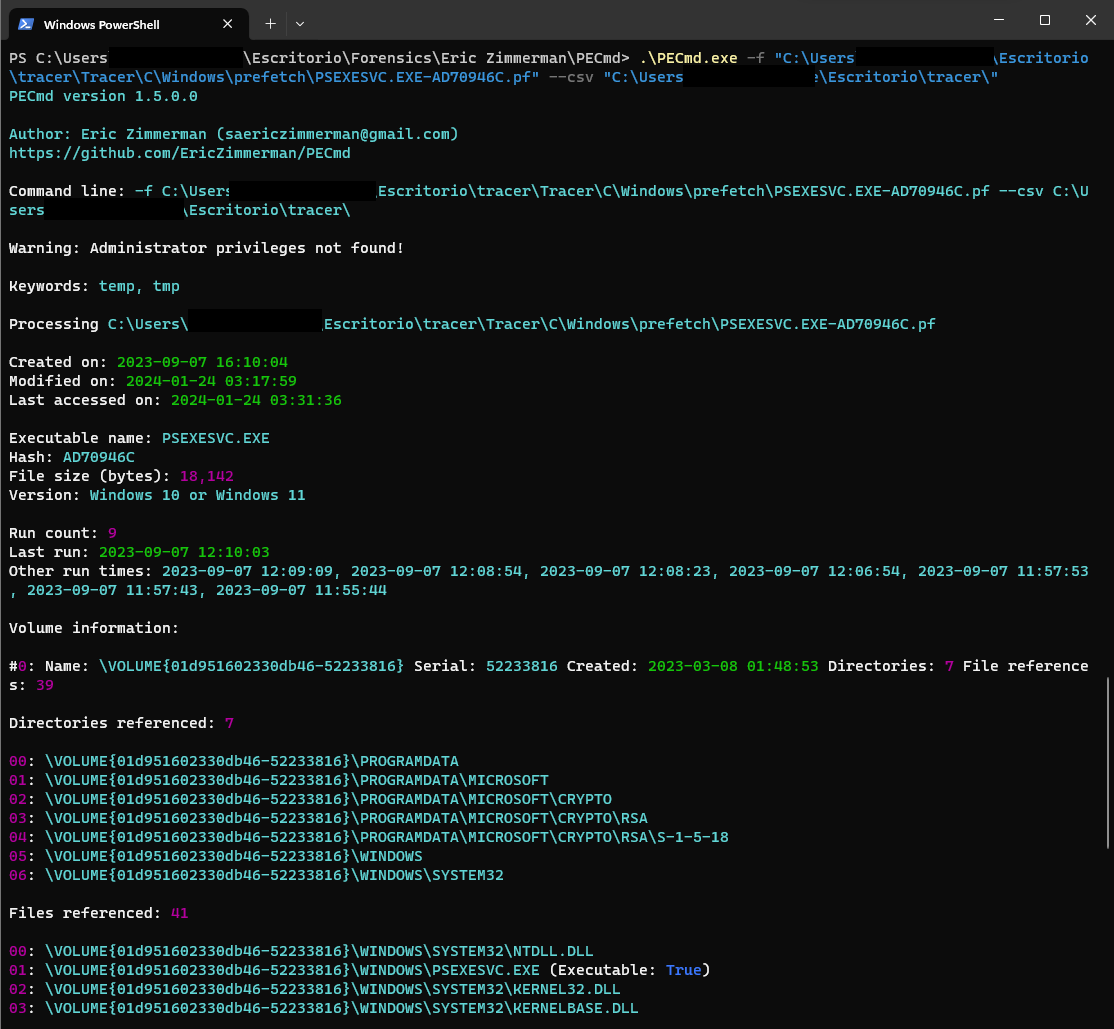Click other run time 2023-09-07 11:57:53

(x=1003, y=571)
